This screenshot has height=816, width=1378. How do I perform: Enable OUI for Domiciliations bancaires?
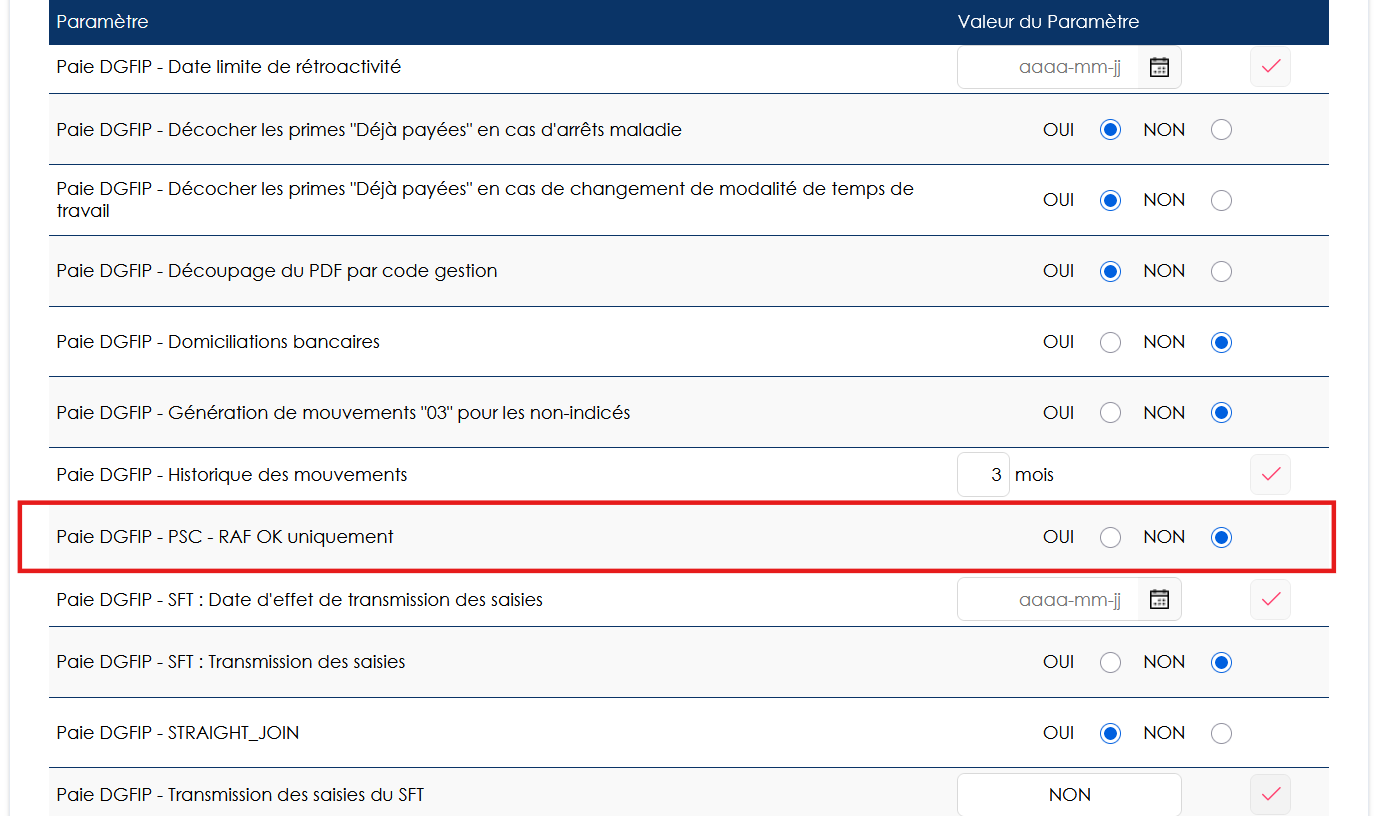pos(1110,343)
